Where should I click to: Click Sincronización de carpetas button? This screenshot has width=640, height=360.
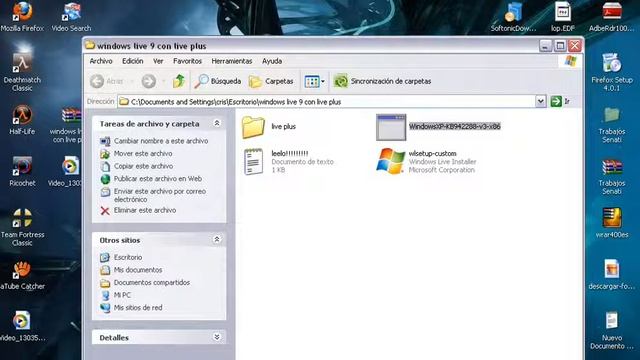pyautogui.click(x=382, y=81)
